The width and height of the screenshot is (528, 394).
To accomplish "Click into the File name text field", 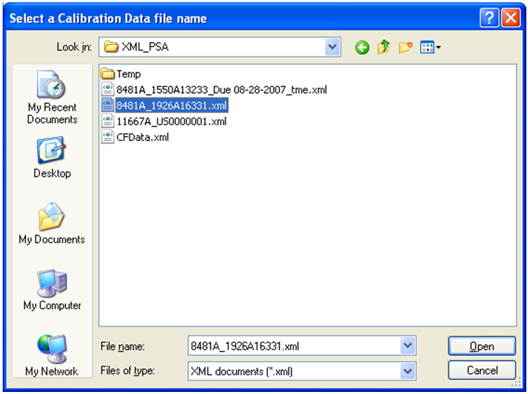I will [294, 346].
